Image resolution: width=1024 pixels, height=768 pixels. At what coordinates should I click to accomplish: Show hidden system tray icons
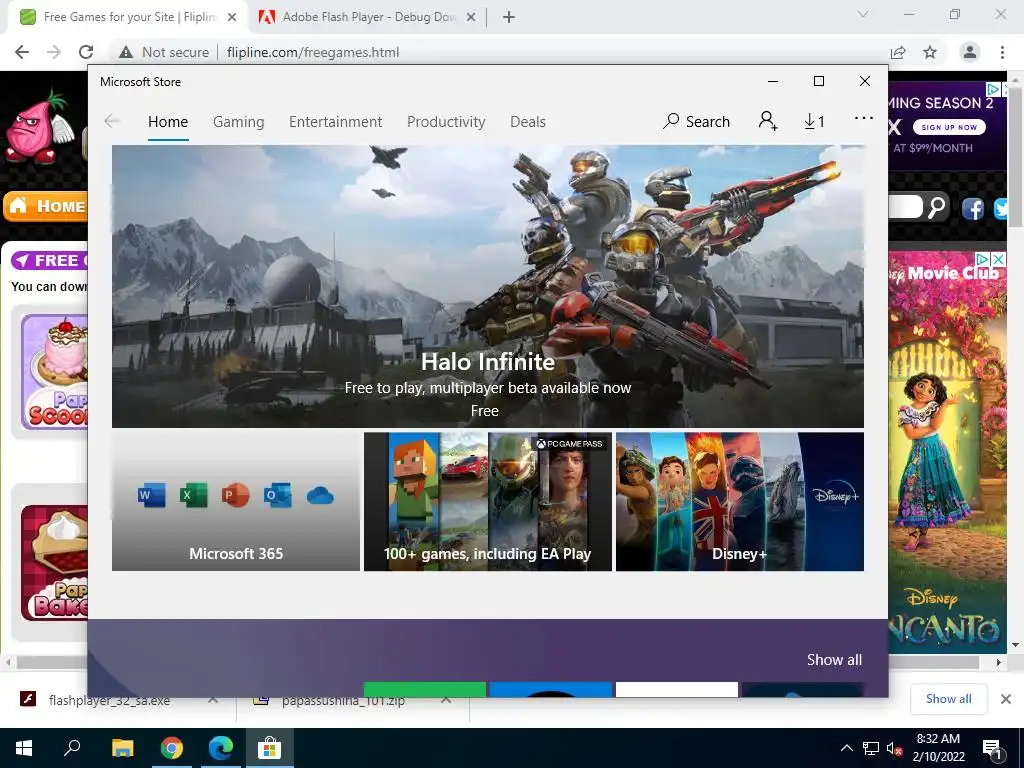[x=846, y=748]
